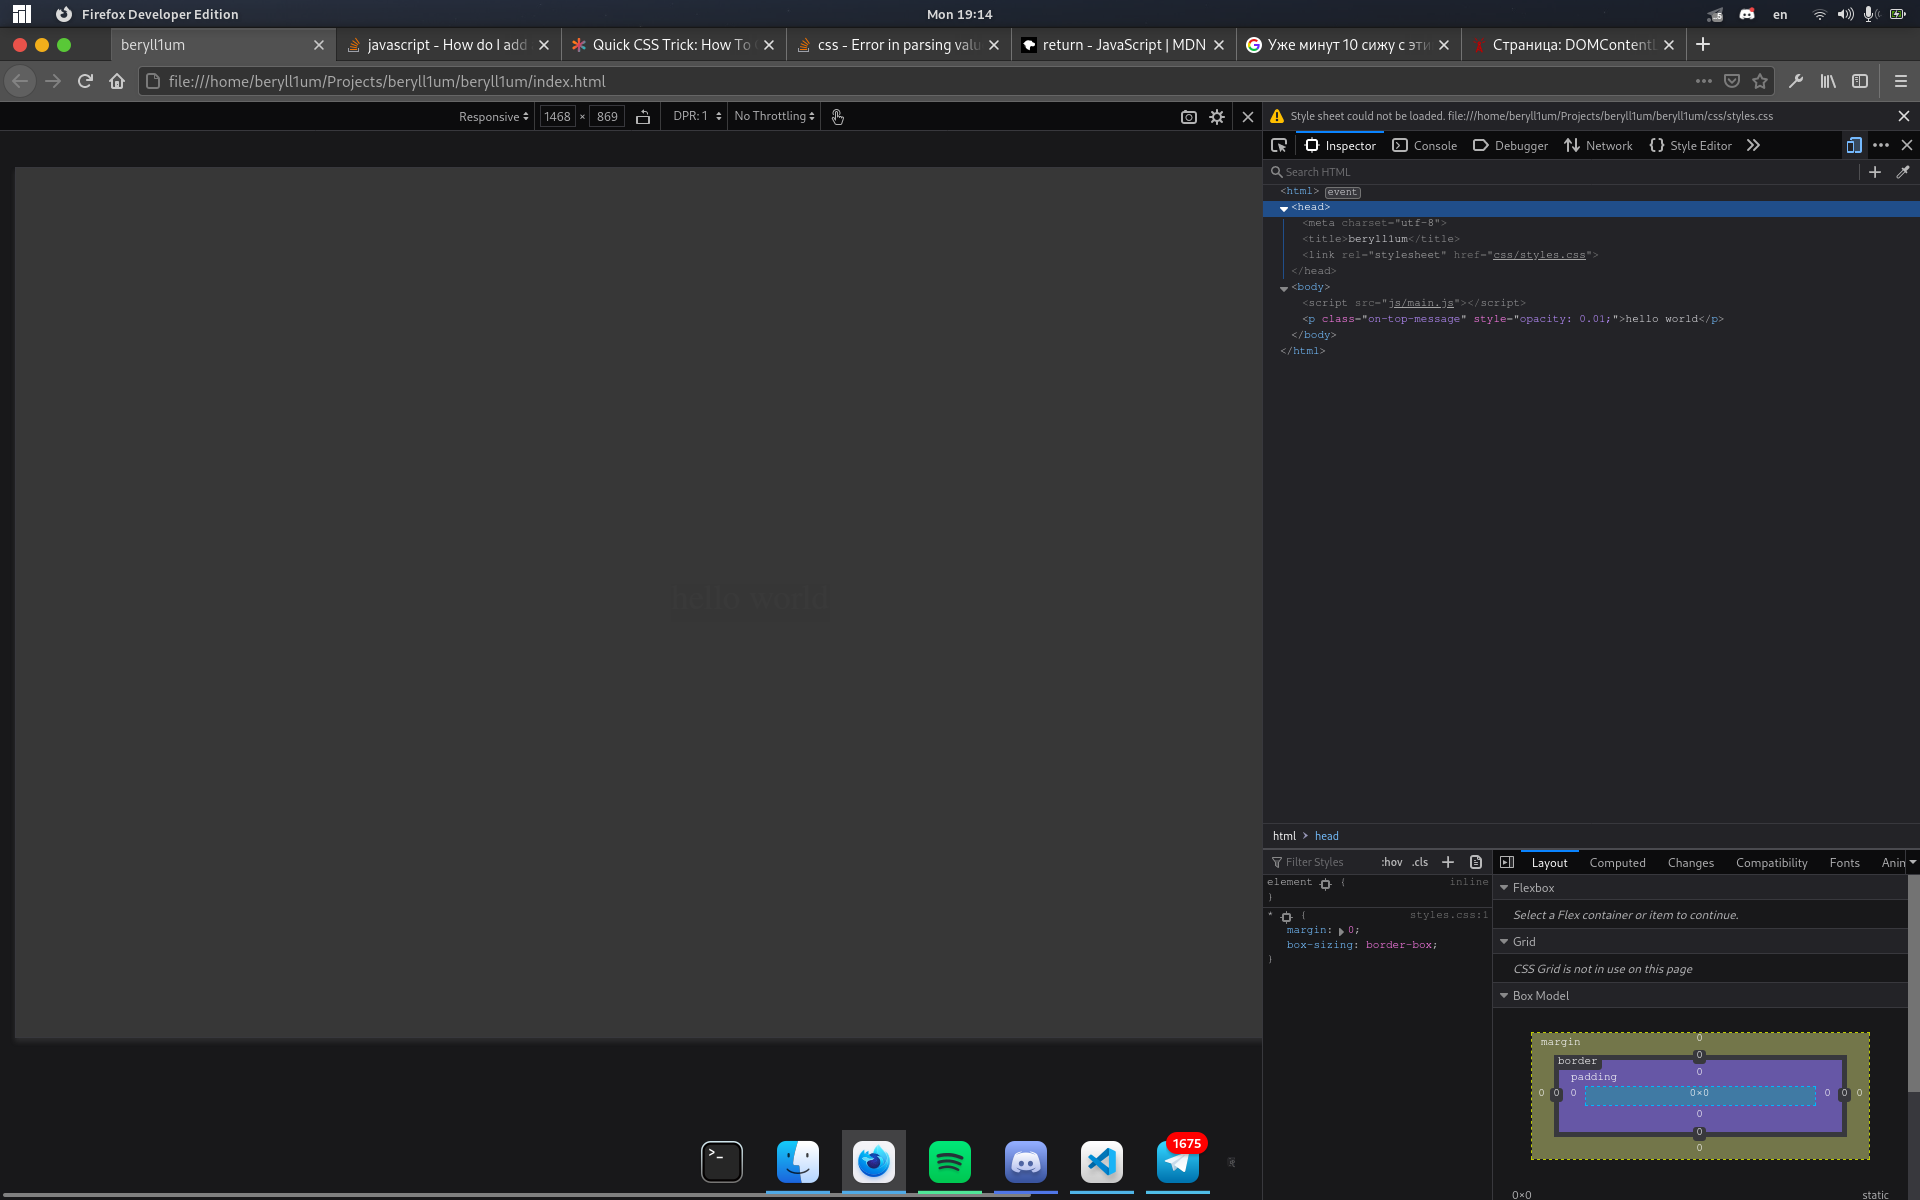1920x1200 pixels.
Task: Go to Firefox home page
Action: 117,81
